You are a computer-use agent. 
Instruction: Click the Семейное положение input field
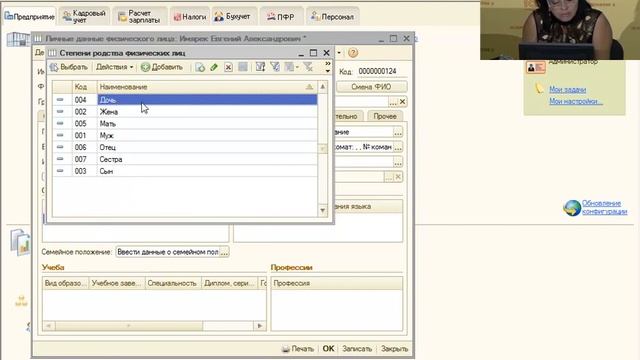point(168,252)
